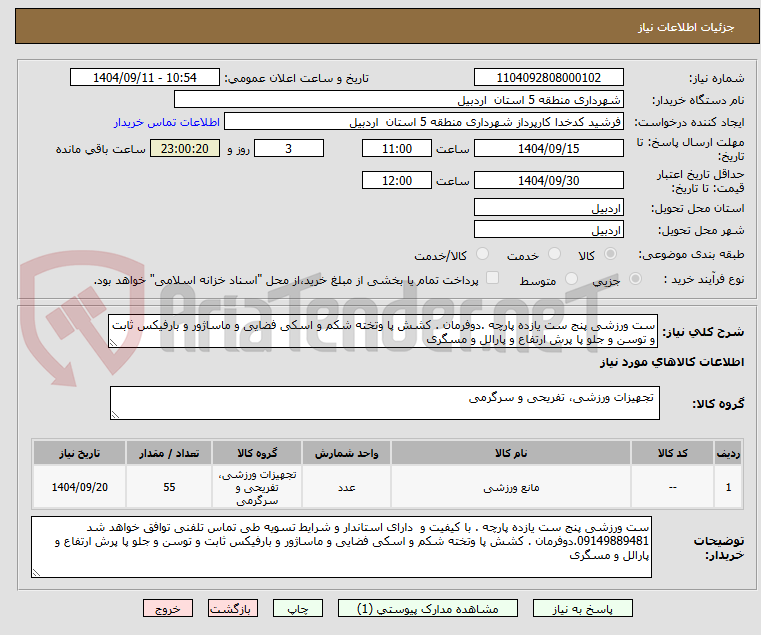The height and width of the screenshot is (635, 761).
Task: Select the کالا/خدمت radio button
Action: (482, 254)
